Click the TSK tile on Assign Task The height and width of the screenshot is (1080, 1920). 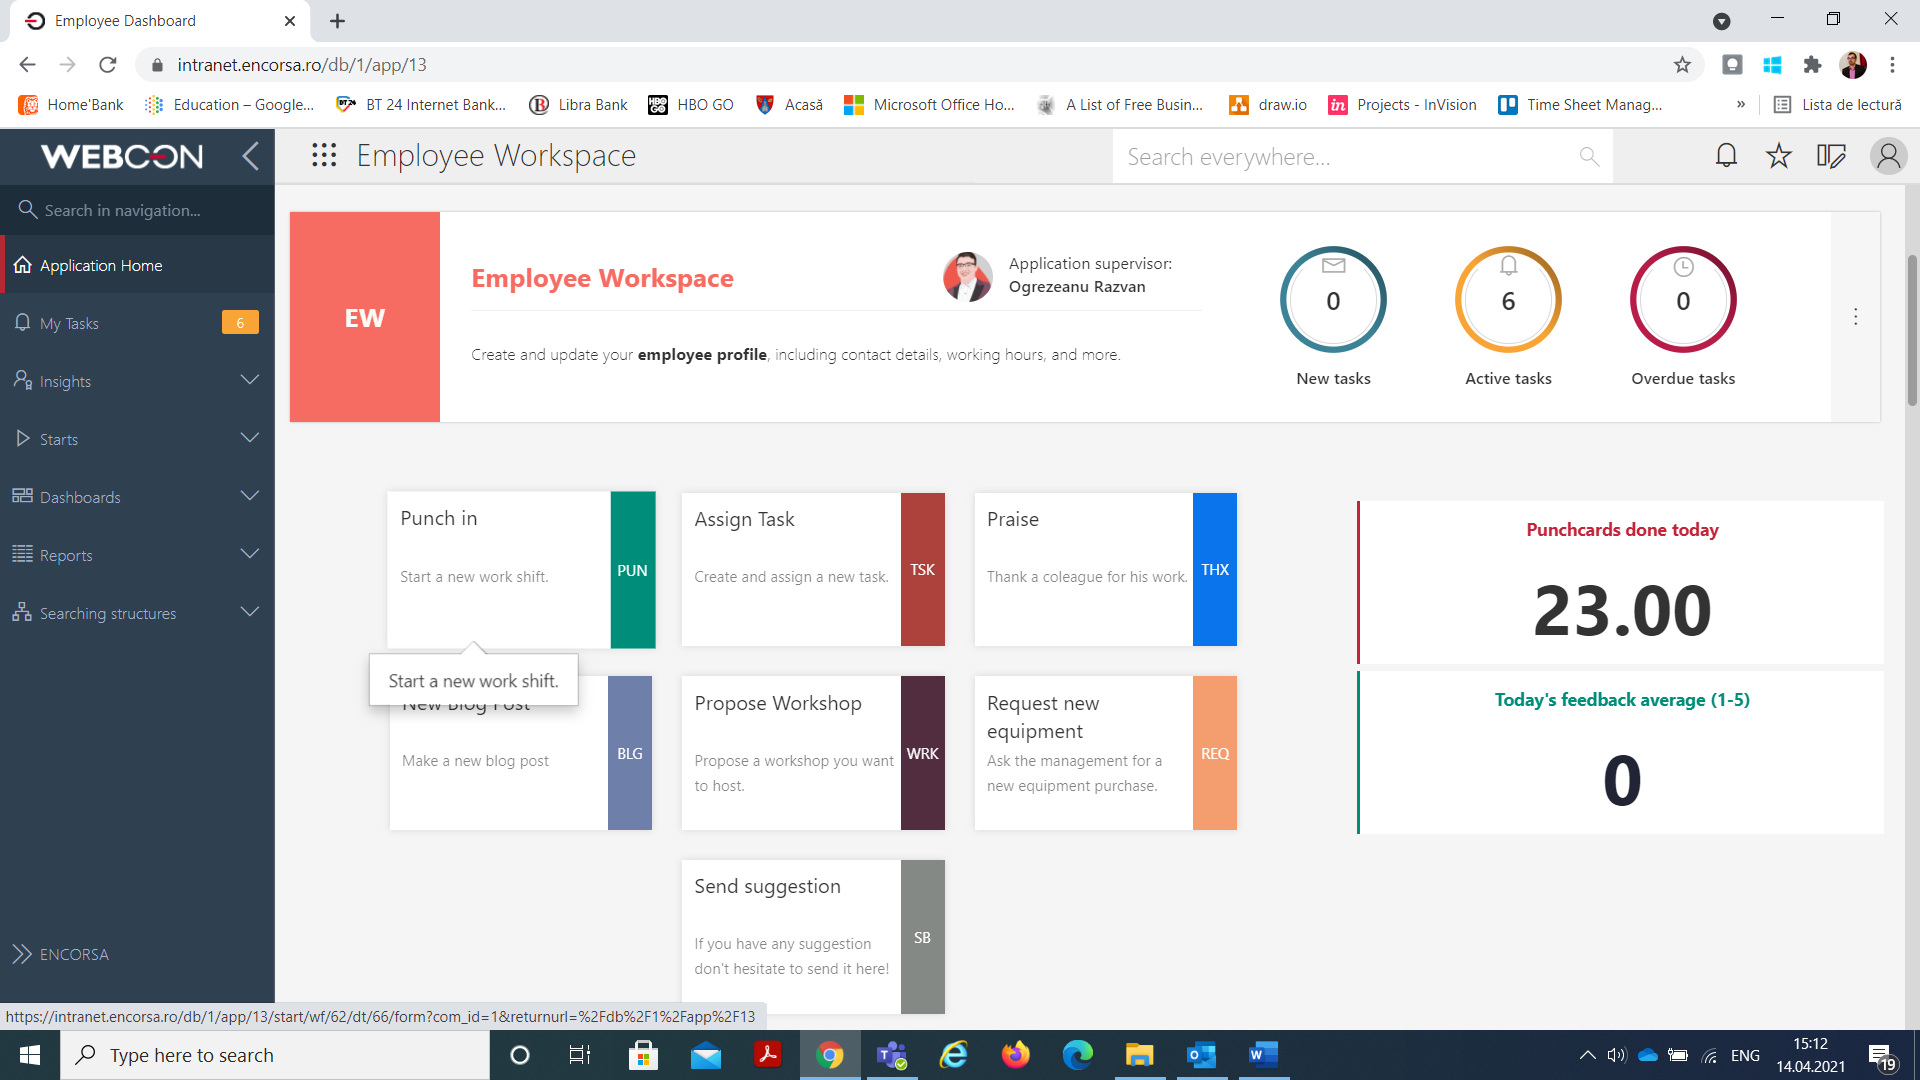coord(922,570)
